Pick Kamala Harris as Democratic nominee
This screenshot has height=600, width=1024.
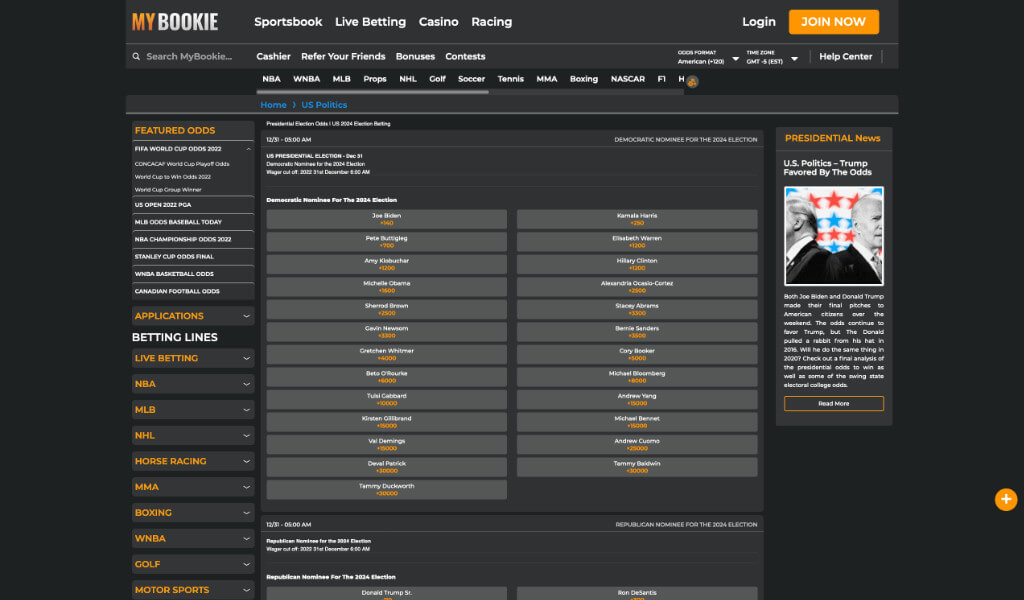coord(637,219)
